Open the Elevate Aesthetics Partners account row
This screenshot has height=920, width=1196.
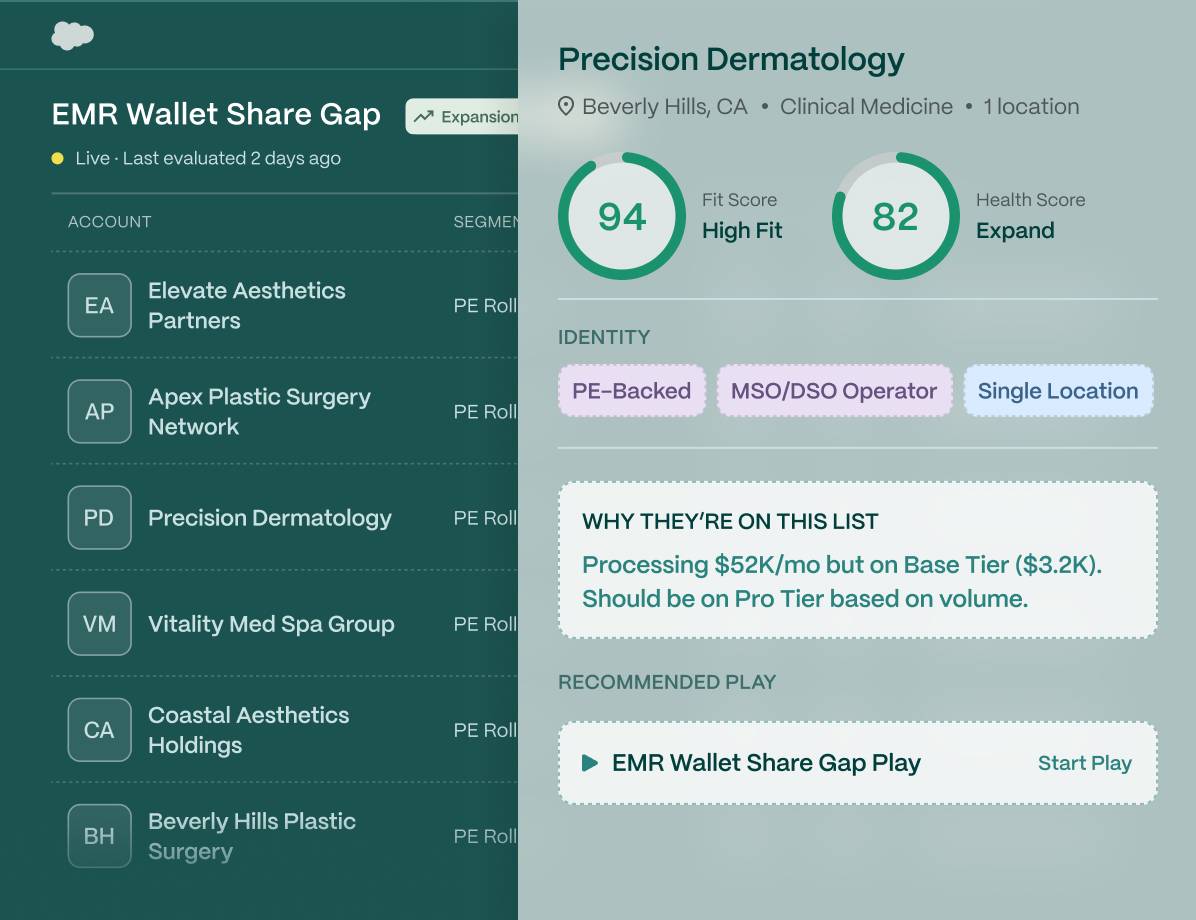pos(285,305)
